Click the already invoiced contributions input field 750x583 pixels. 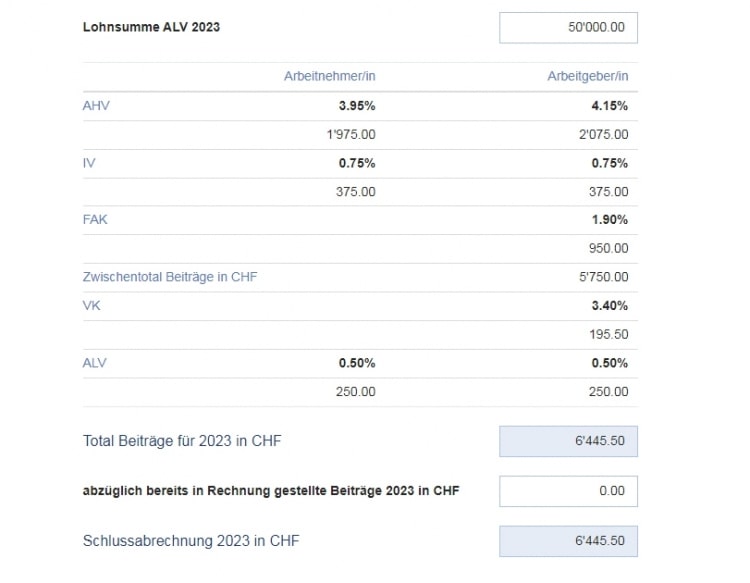pos(568,491)
